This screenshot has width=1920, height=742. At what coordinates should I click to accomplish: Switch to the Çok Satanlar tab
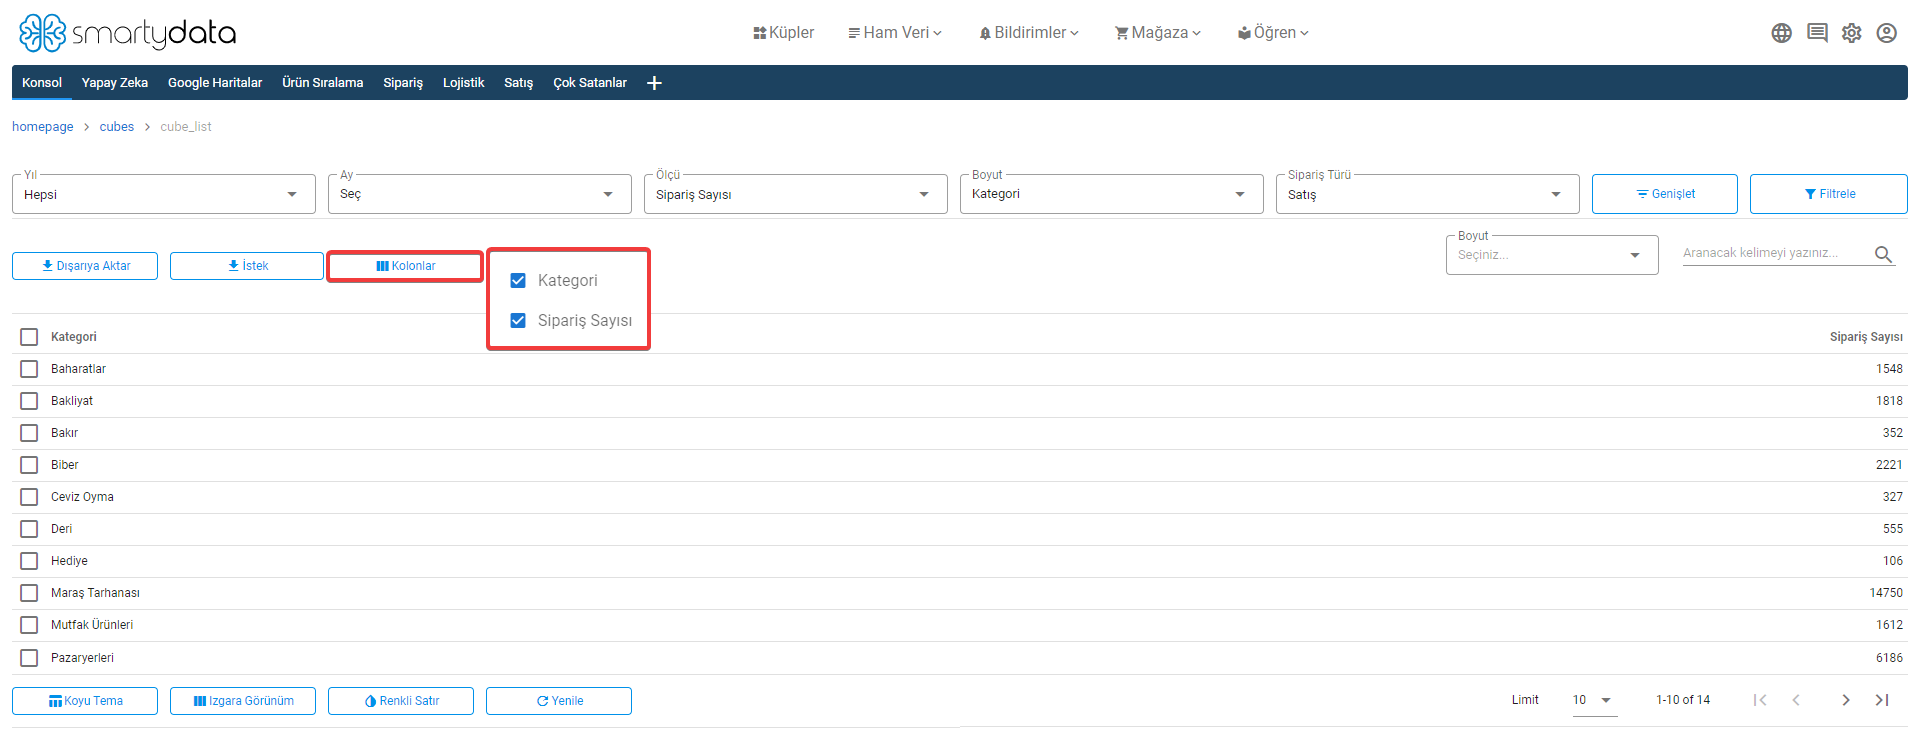[590, 83]
